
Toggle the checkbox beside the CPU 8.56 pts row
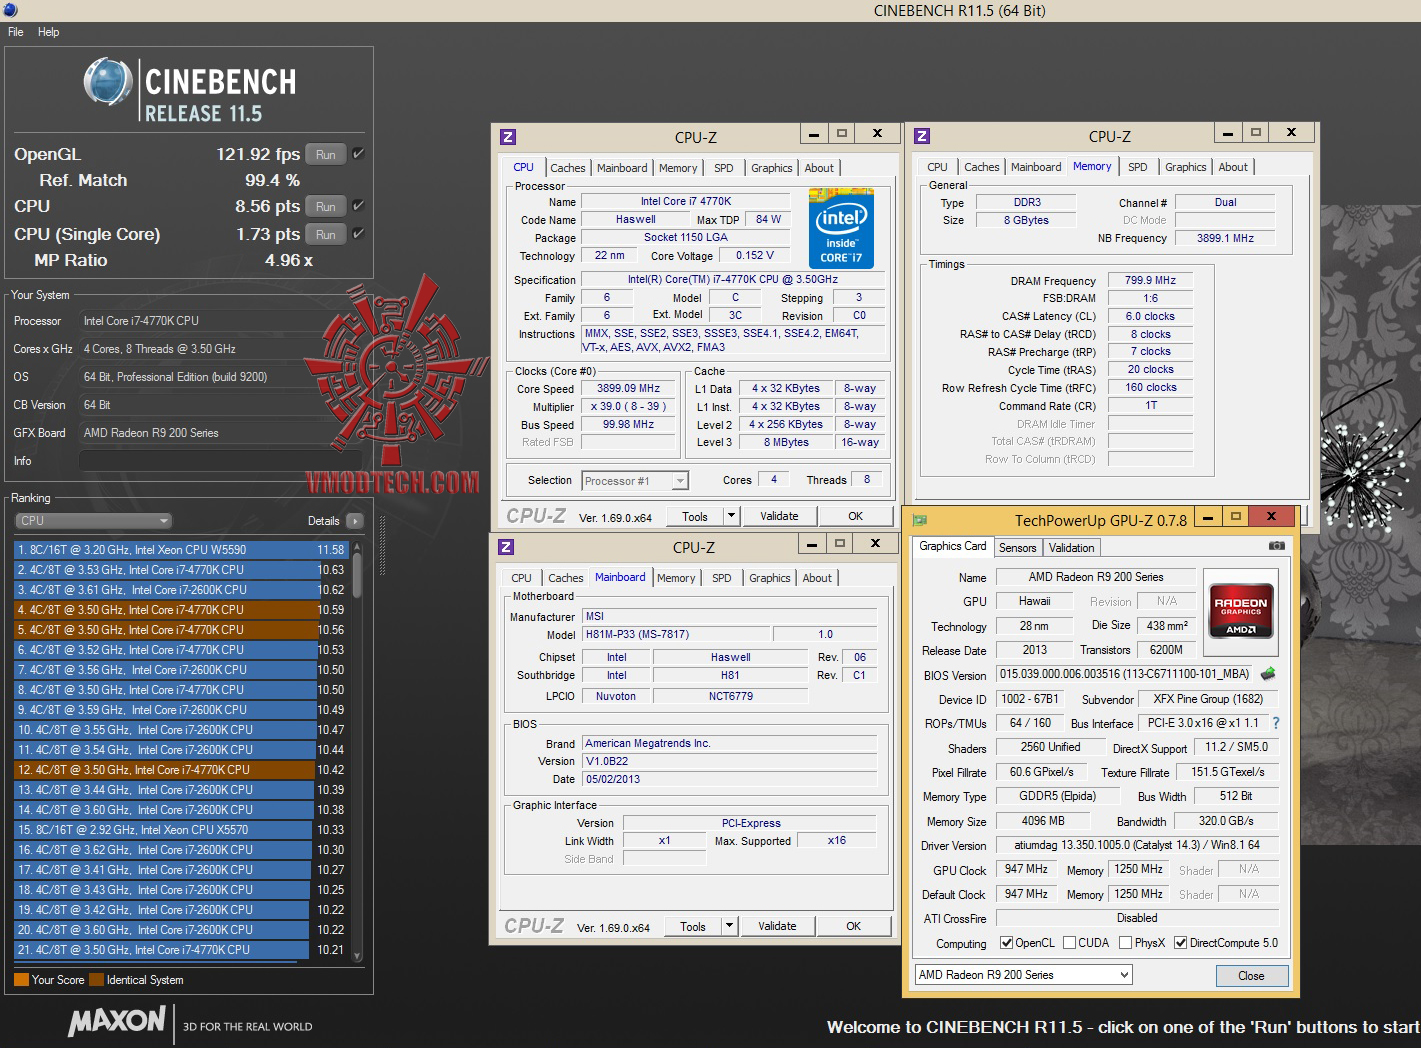(x=358, y=206)
